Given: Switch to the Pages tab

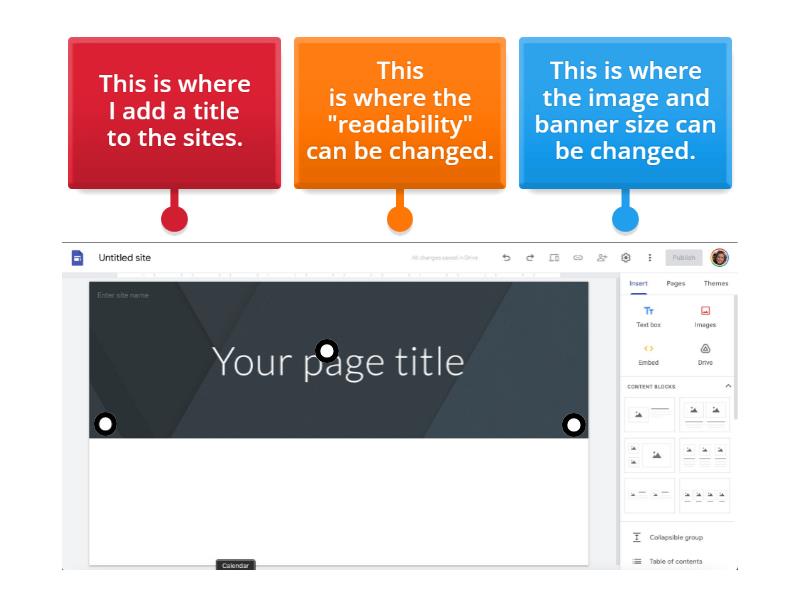Looking at the screenshot, I should pyautogui.click(x=676, y=284).
